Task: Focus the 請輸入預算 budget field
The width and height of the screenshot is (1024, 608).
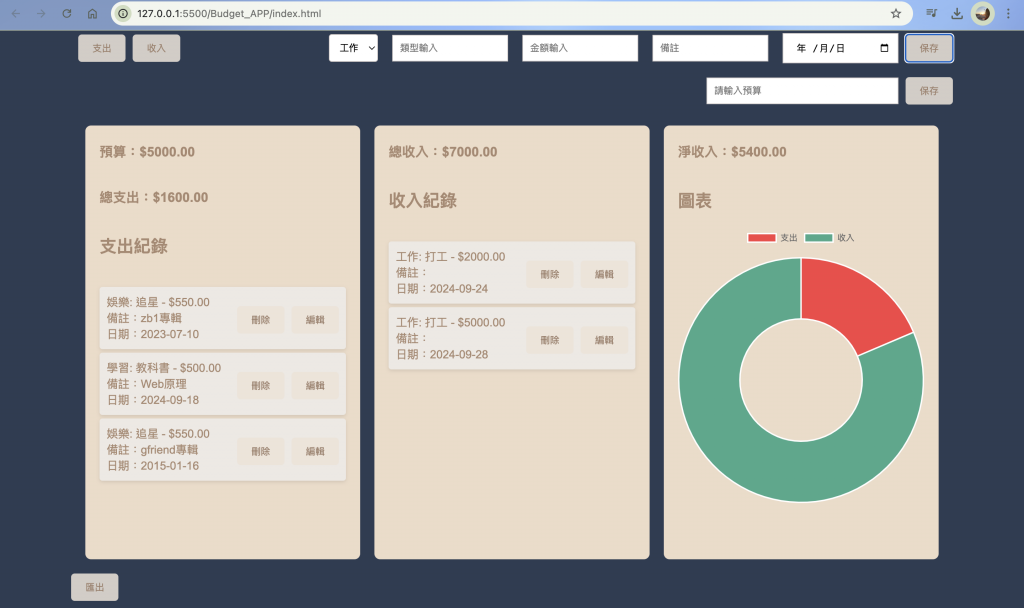Action: (x=802, y=91)
